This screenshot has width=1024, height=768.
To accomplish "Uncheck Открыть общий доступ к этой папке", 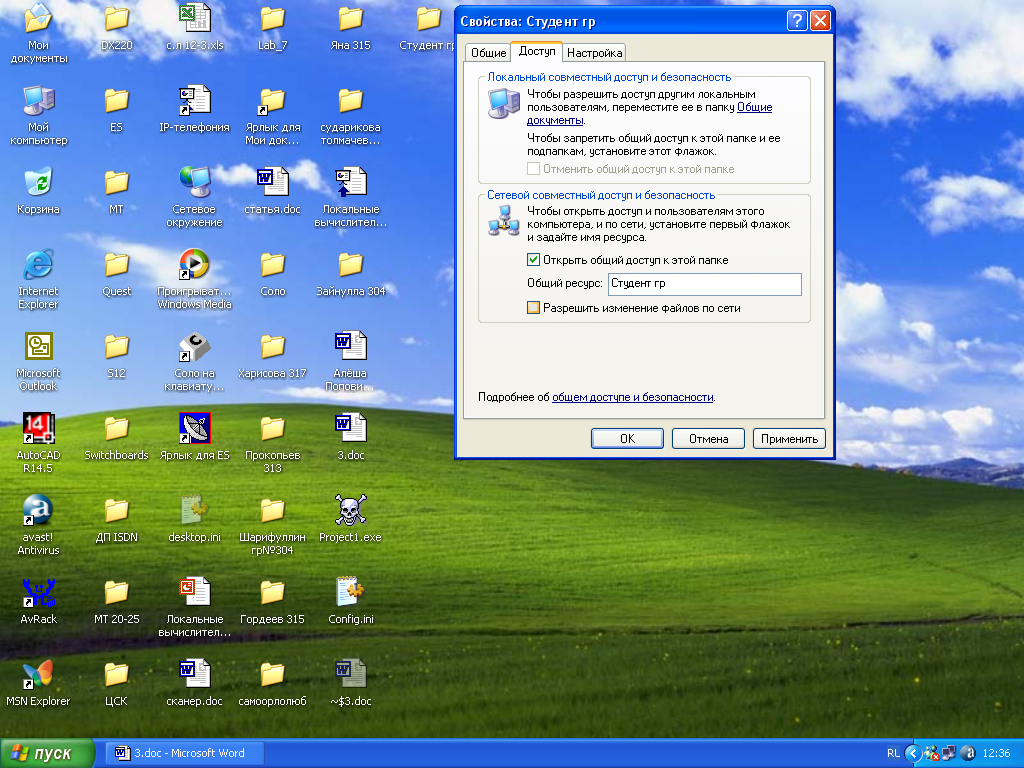I will click(534, 260).
